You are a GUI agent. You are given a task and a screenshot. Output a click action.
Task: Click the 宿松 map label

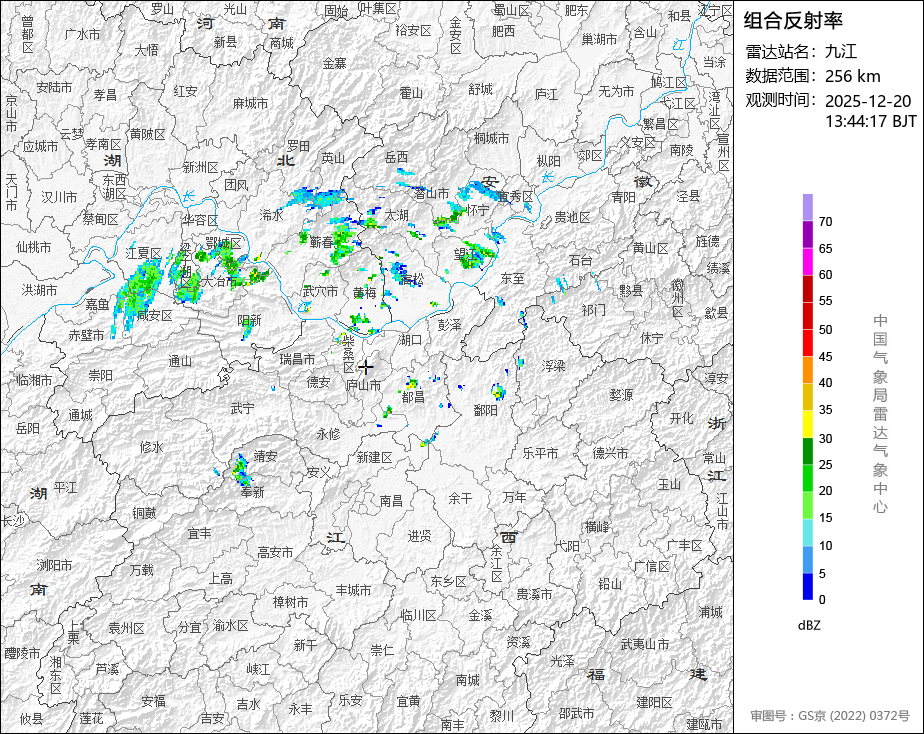[x=411, y=279]
